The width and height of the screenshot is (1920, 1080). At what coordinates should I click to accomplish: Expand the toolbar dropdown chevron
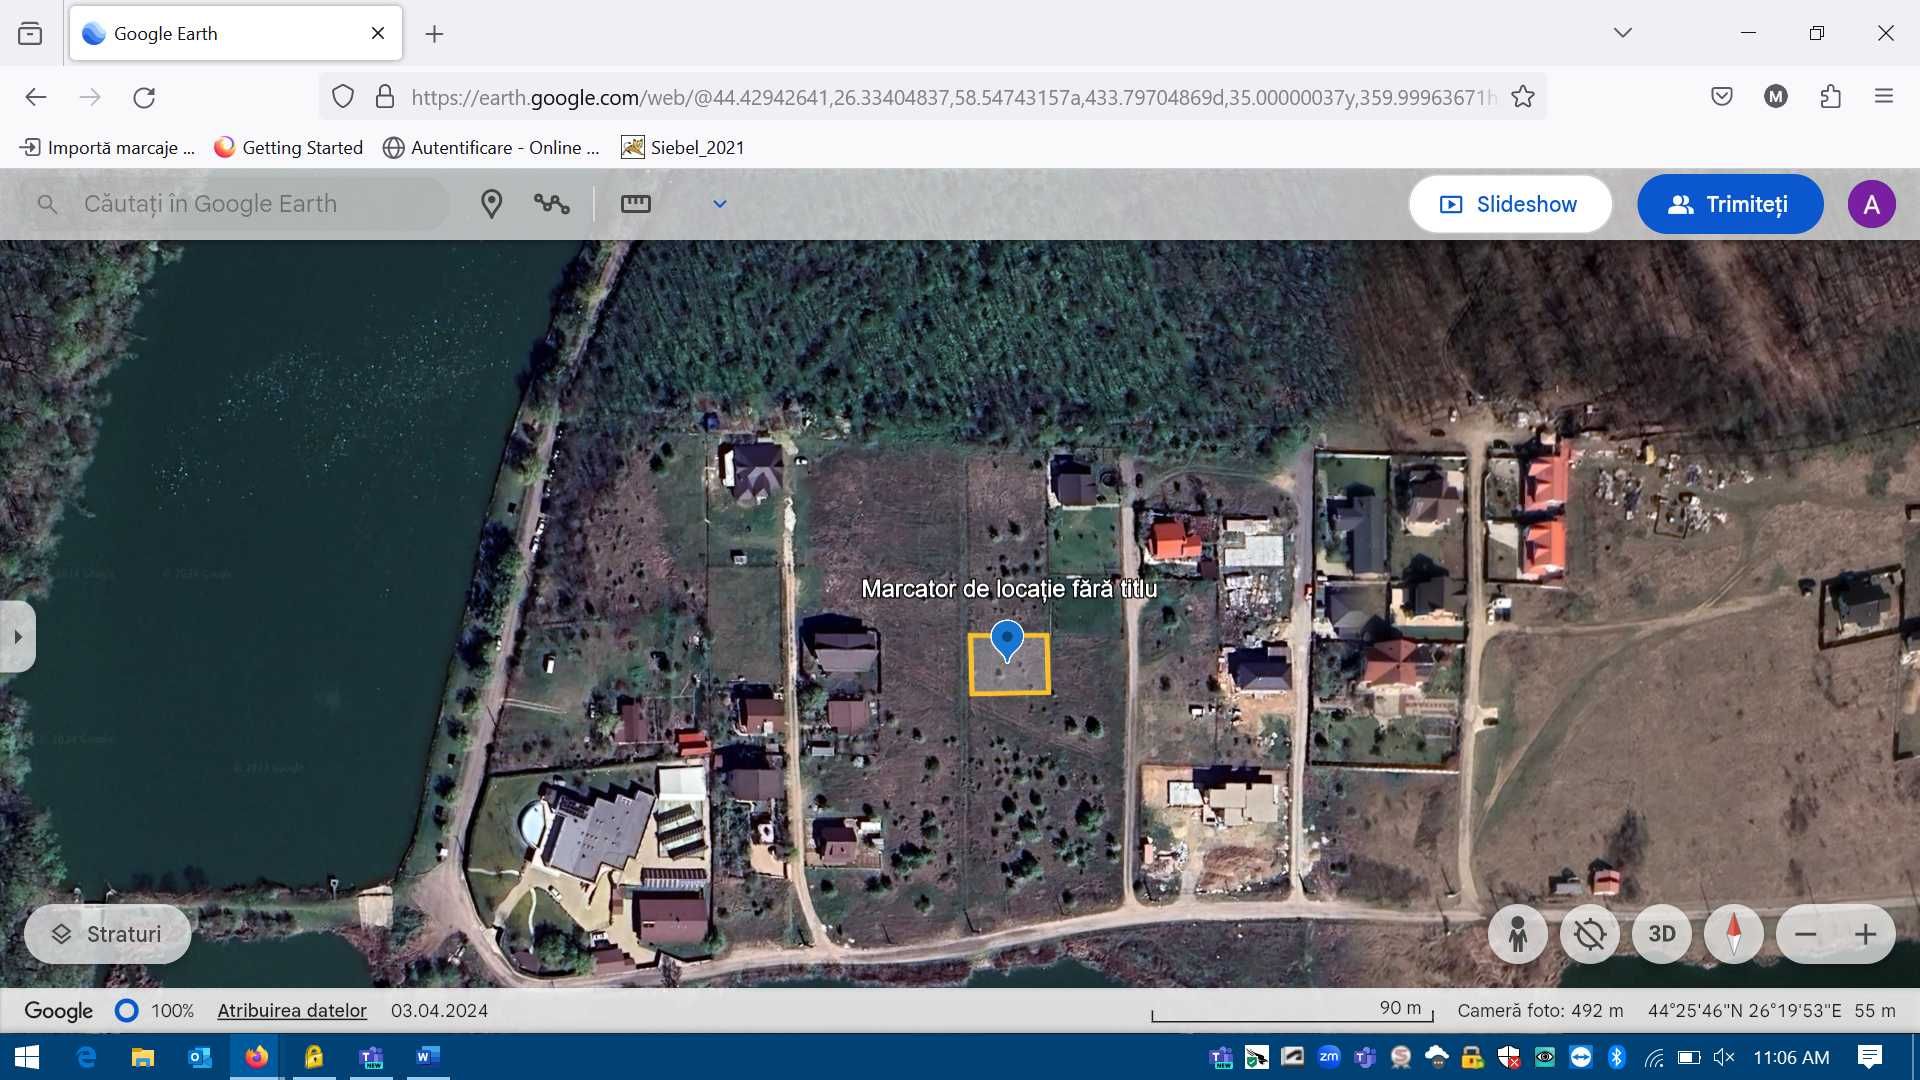click(720, 204)
